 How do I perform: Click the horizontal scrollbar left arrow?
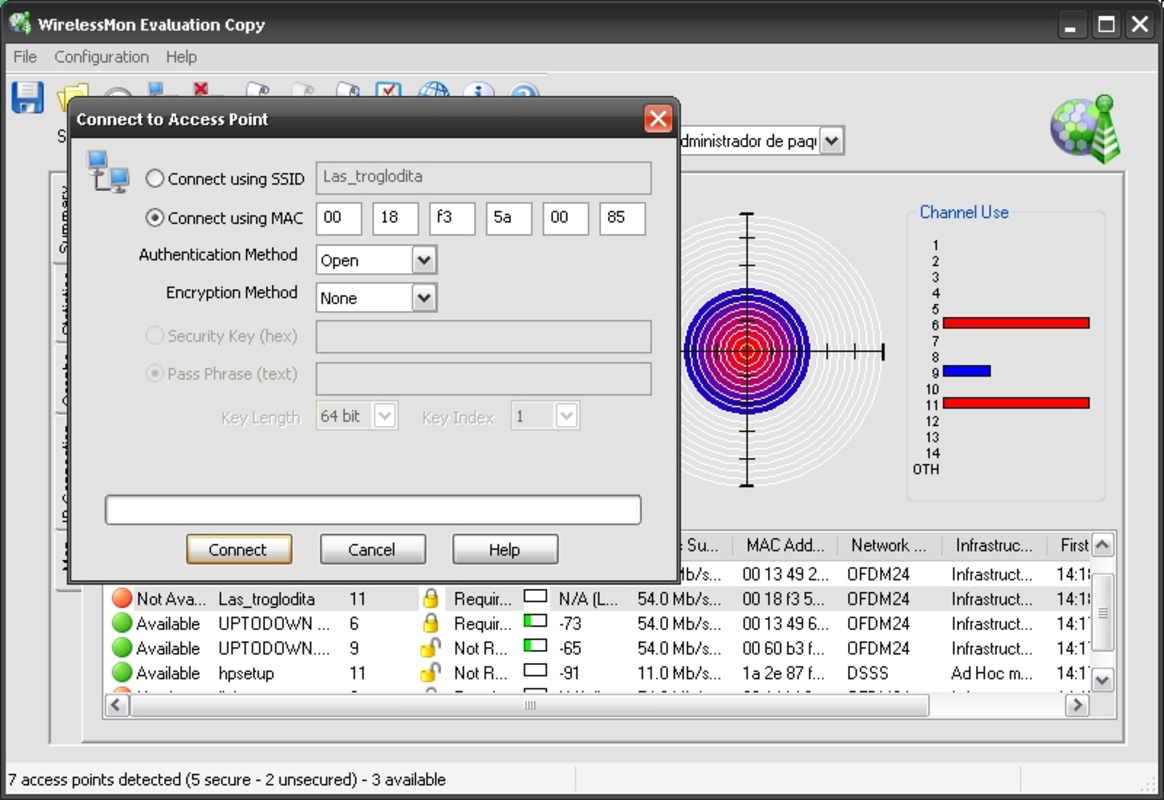[x=117, y=705]
